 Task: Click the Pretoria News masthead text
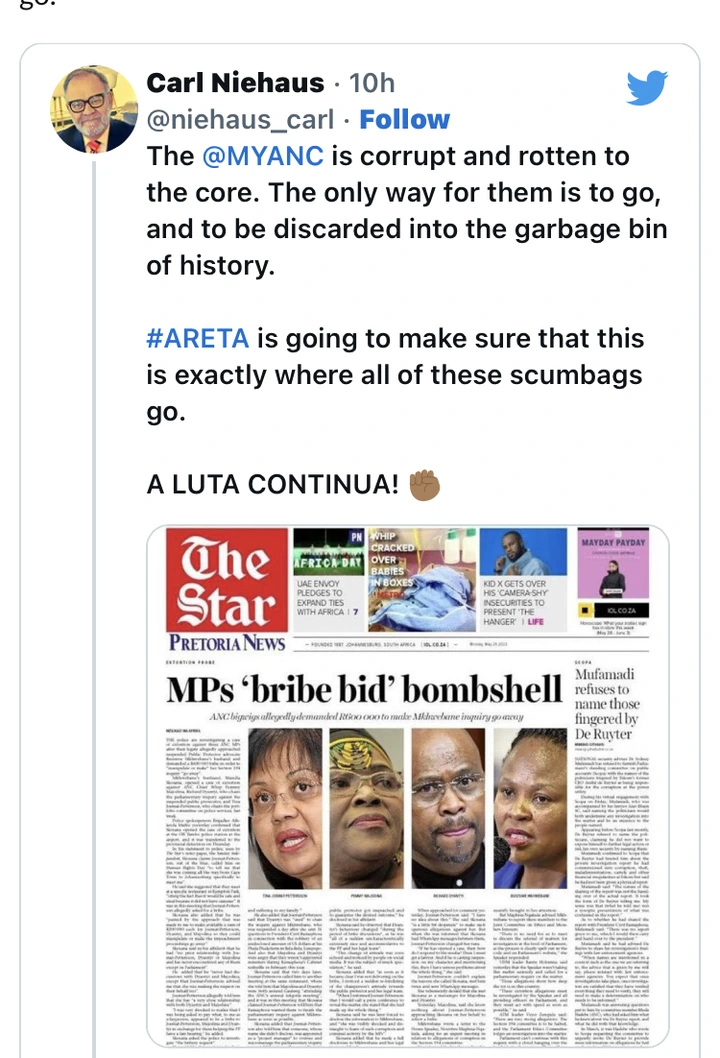[227, 642]
